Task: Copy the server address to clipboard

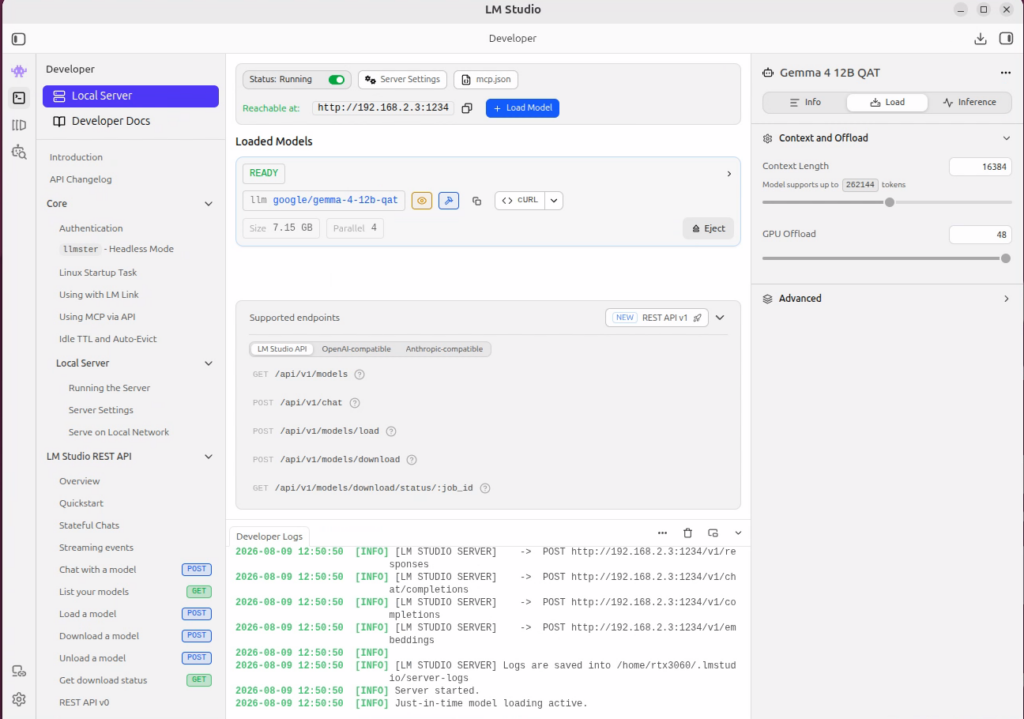Action: (467, 108)
